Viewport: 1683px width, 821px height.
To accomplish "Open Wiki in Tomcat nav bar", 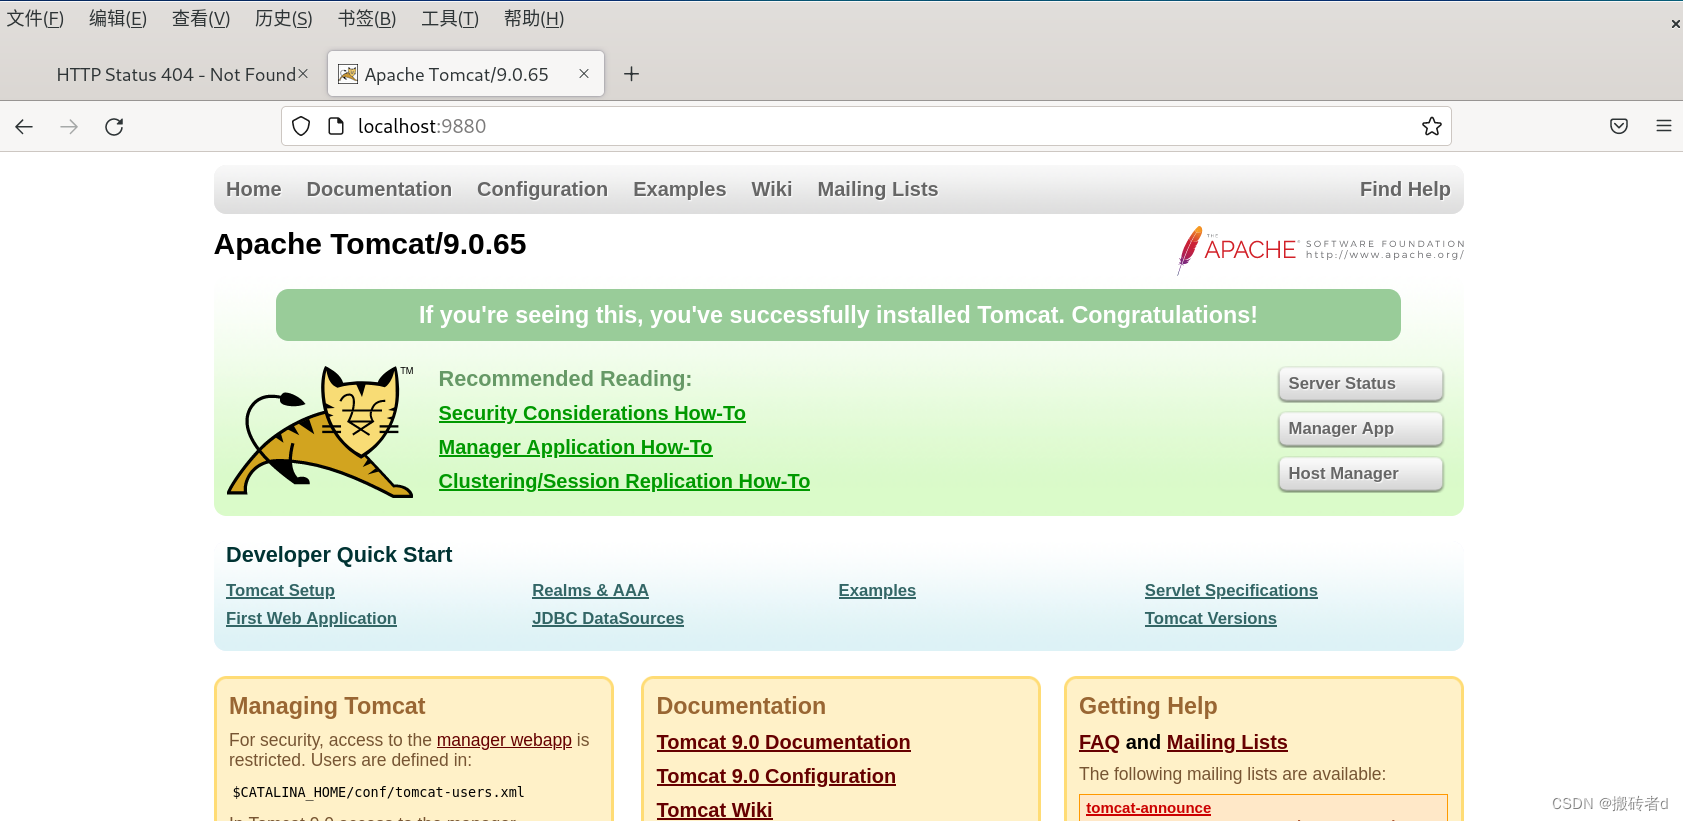I will coord(772,189).
